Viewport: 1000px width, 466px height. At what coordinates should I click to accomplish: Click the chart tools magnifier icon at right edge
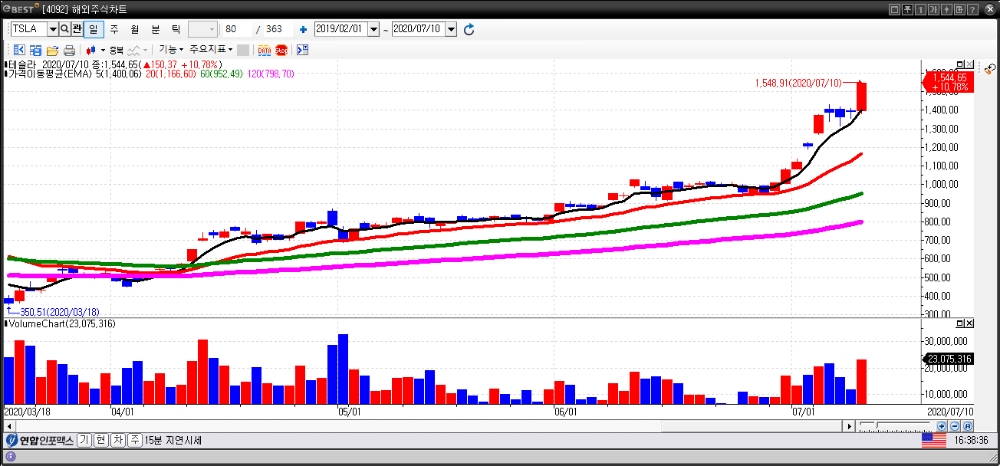click(x=989, y=68)
